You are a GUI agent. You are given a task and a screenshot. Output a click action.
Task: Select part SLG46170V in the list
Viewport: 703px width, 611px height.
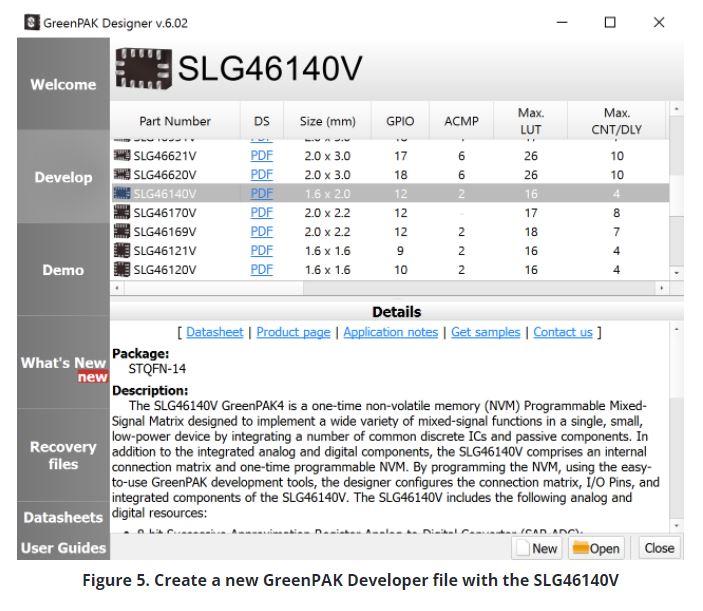(x=390, y=212)
